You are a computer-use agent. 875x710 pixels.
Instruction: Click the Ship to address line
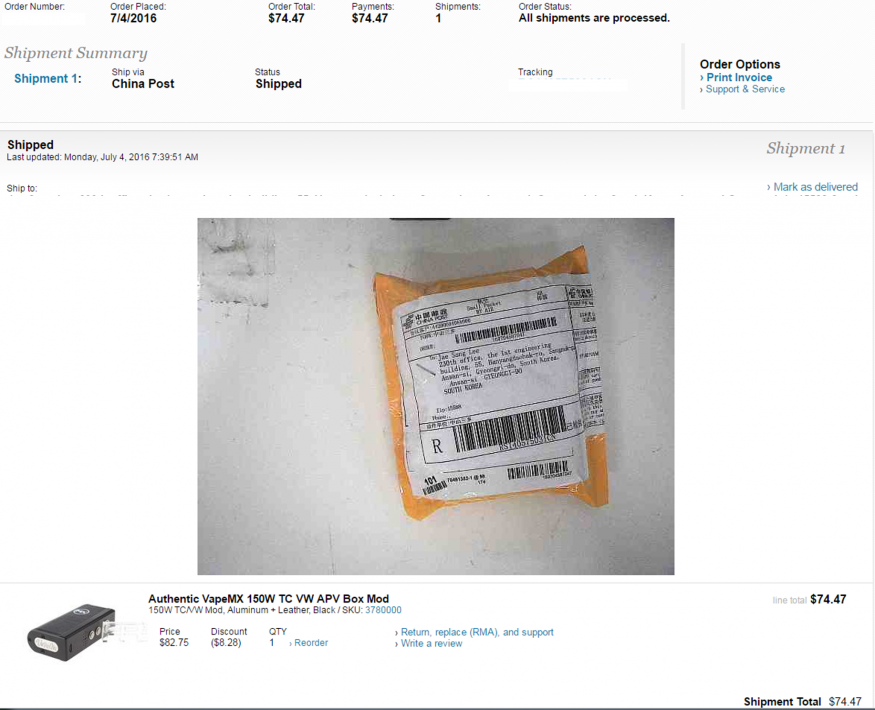point(432,196)
